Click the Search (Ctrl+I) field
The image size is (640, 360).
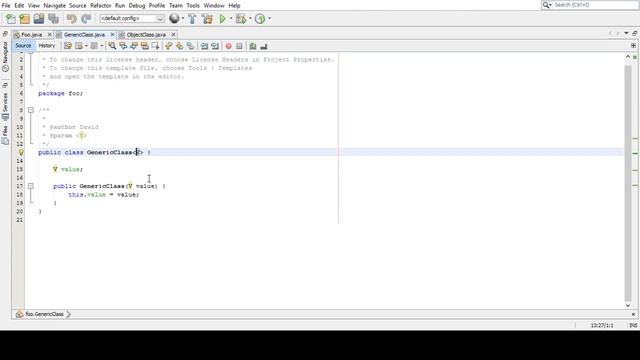[x=594, y=5]
